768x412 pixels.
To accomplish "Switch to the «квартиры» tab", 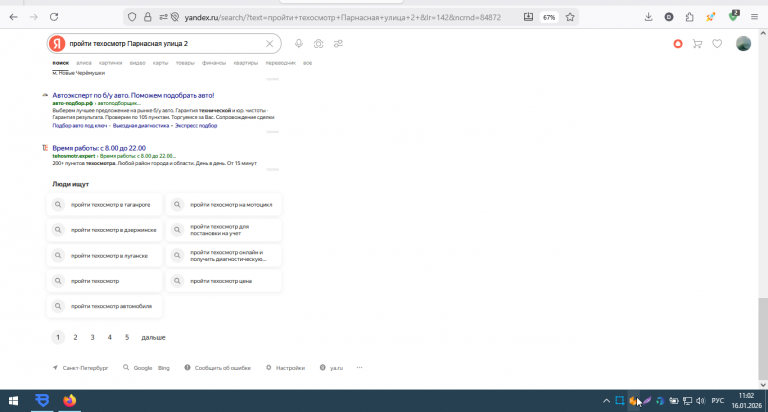I will click(245, 63).
